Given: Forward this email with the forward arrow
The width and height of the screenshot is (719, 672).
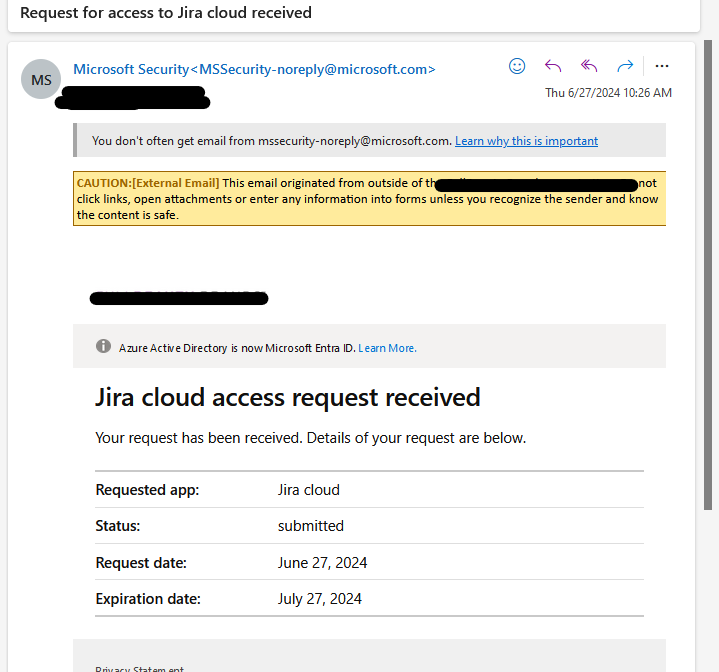Looking at the screenshot, I should [625, 66].
